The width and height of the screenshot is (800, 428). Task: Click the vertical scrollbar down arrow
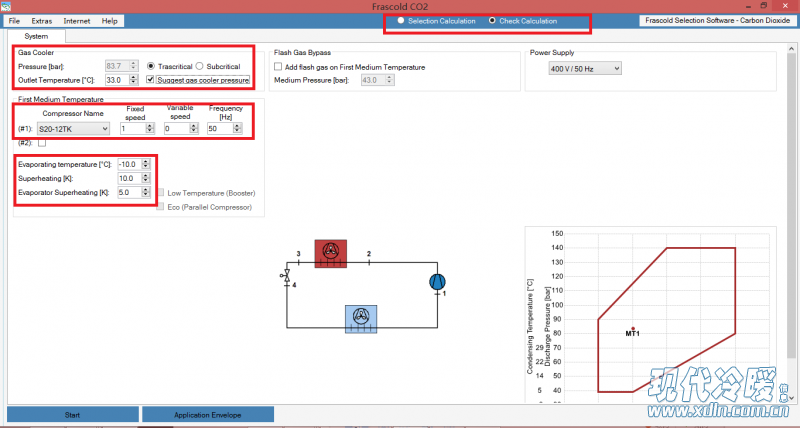coord(791,398)
